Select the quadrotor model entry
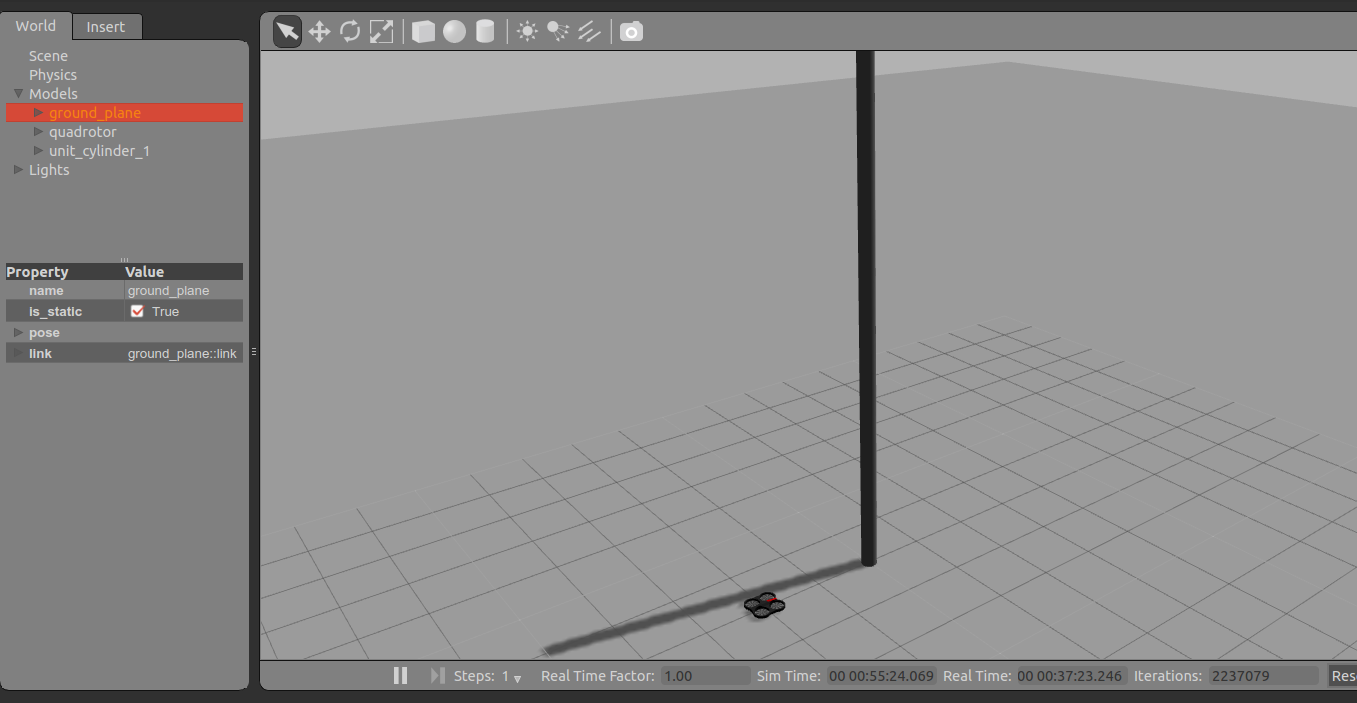Viewport: 1357px width, 703px height. tap(83, 132)
